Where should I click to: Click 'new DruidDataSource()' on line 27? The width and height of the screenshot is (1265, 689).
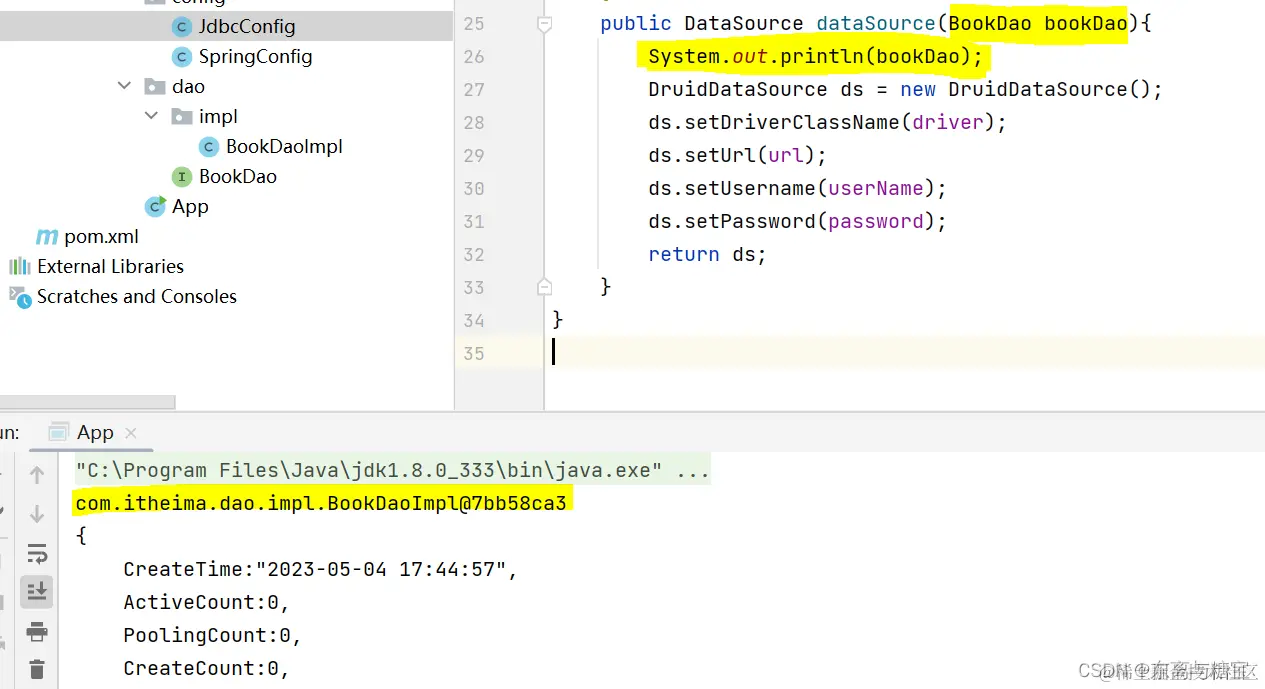point(1026,89)
